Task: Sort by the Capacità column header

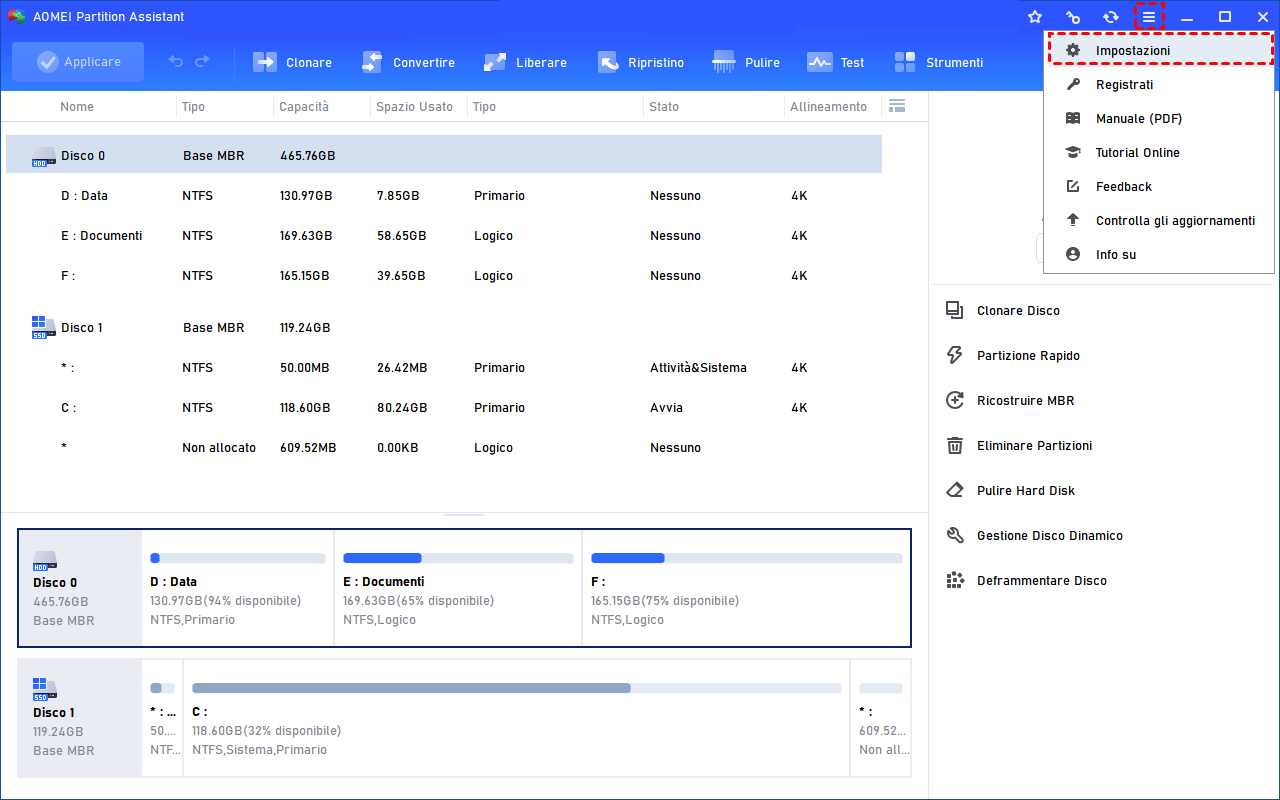Action: coord(304,107)
